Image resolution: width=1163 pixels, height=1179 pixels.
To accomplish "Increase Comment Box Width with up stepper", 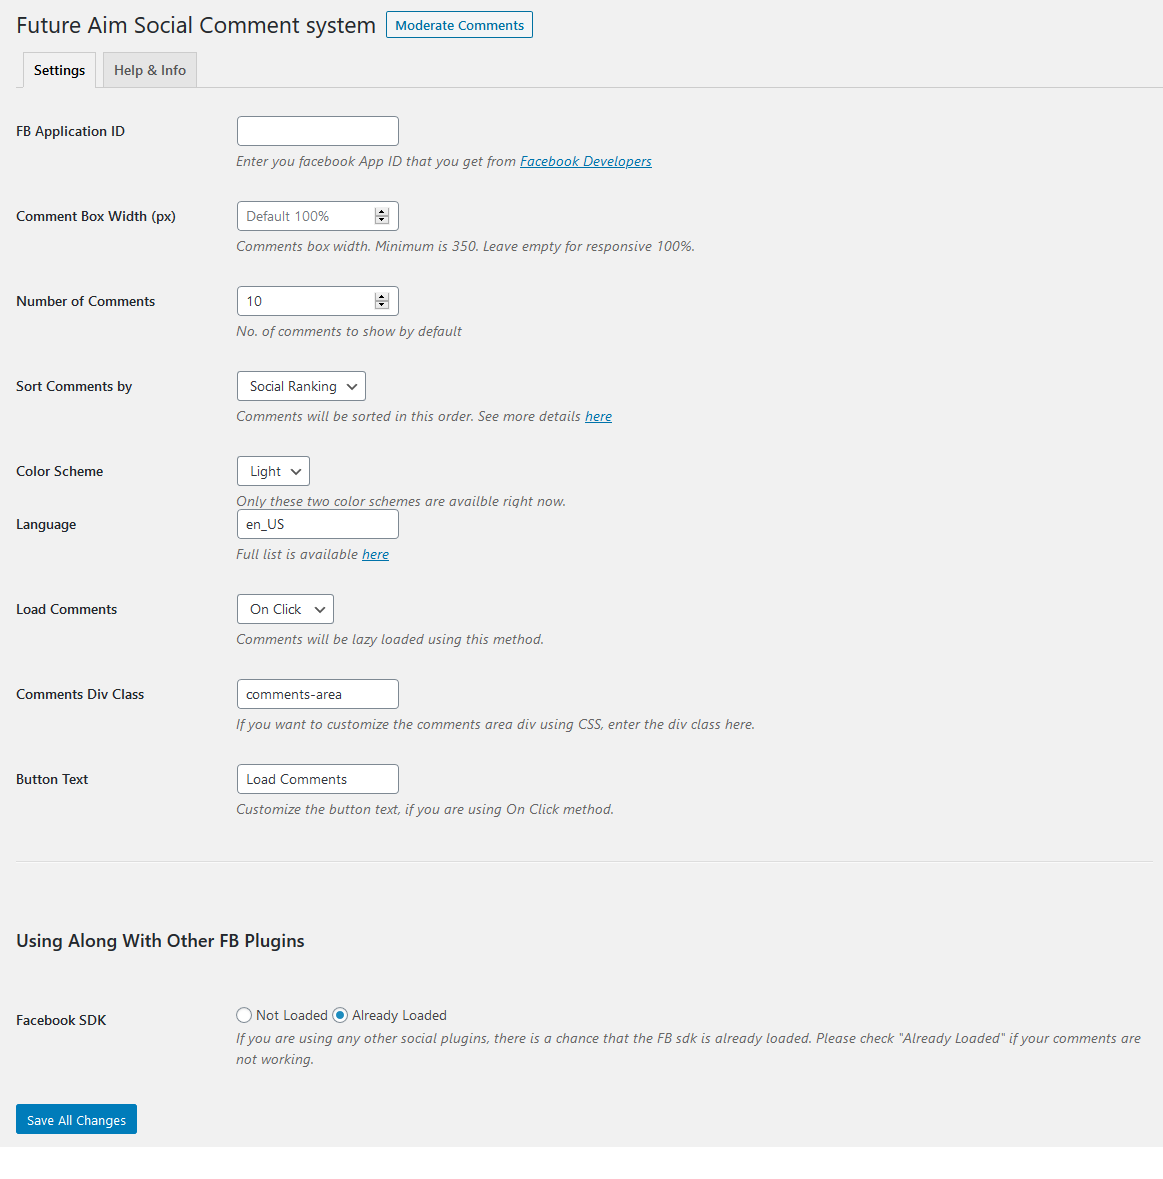I will (x=382, y=212).
